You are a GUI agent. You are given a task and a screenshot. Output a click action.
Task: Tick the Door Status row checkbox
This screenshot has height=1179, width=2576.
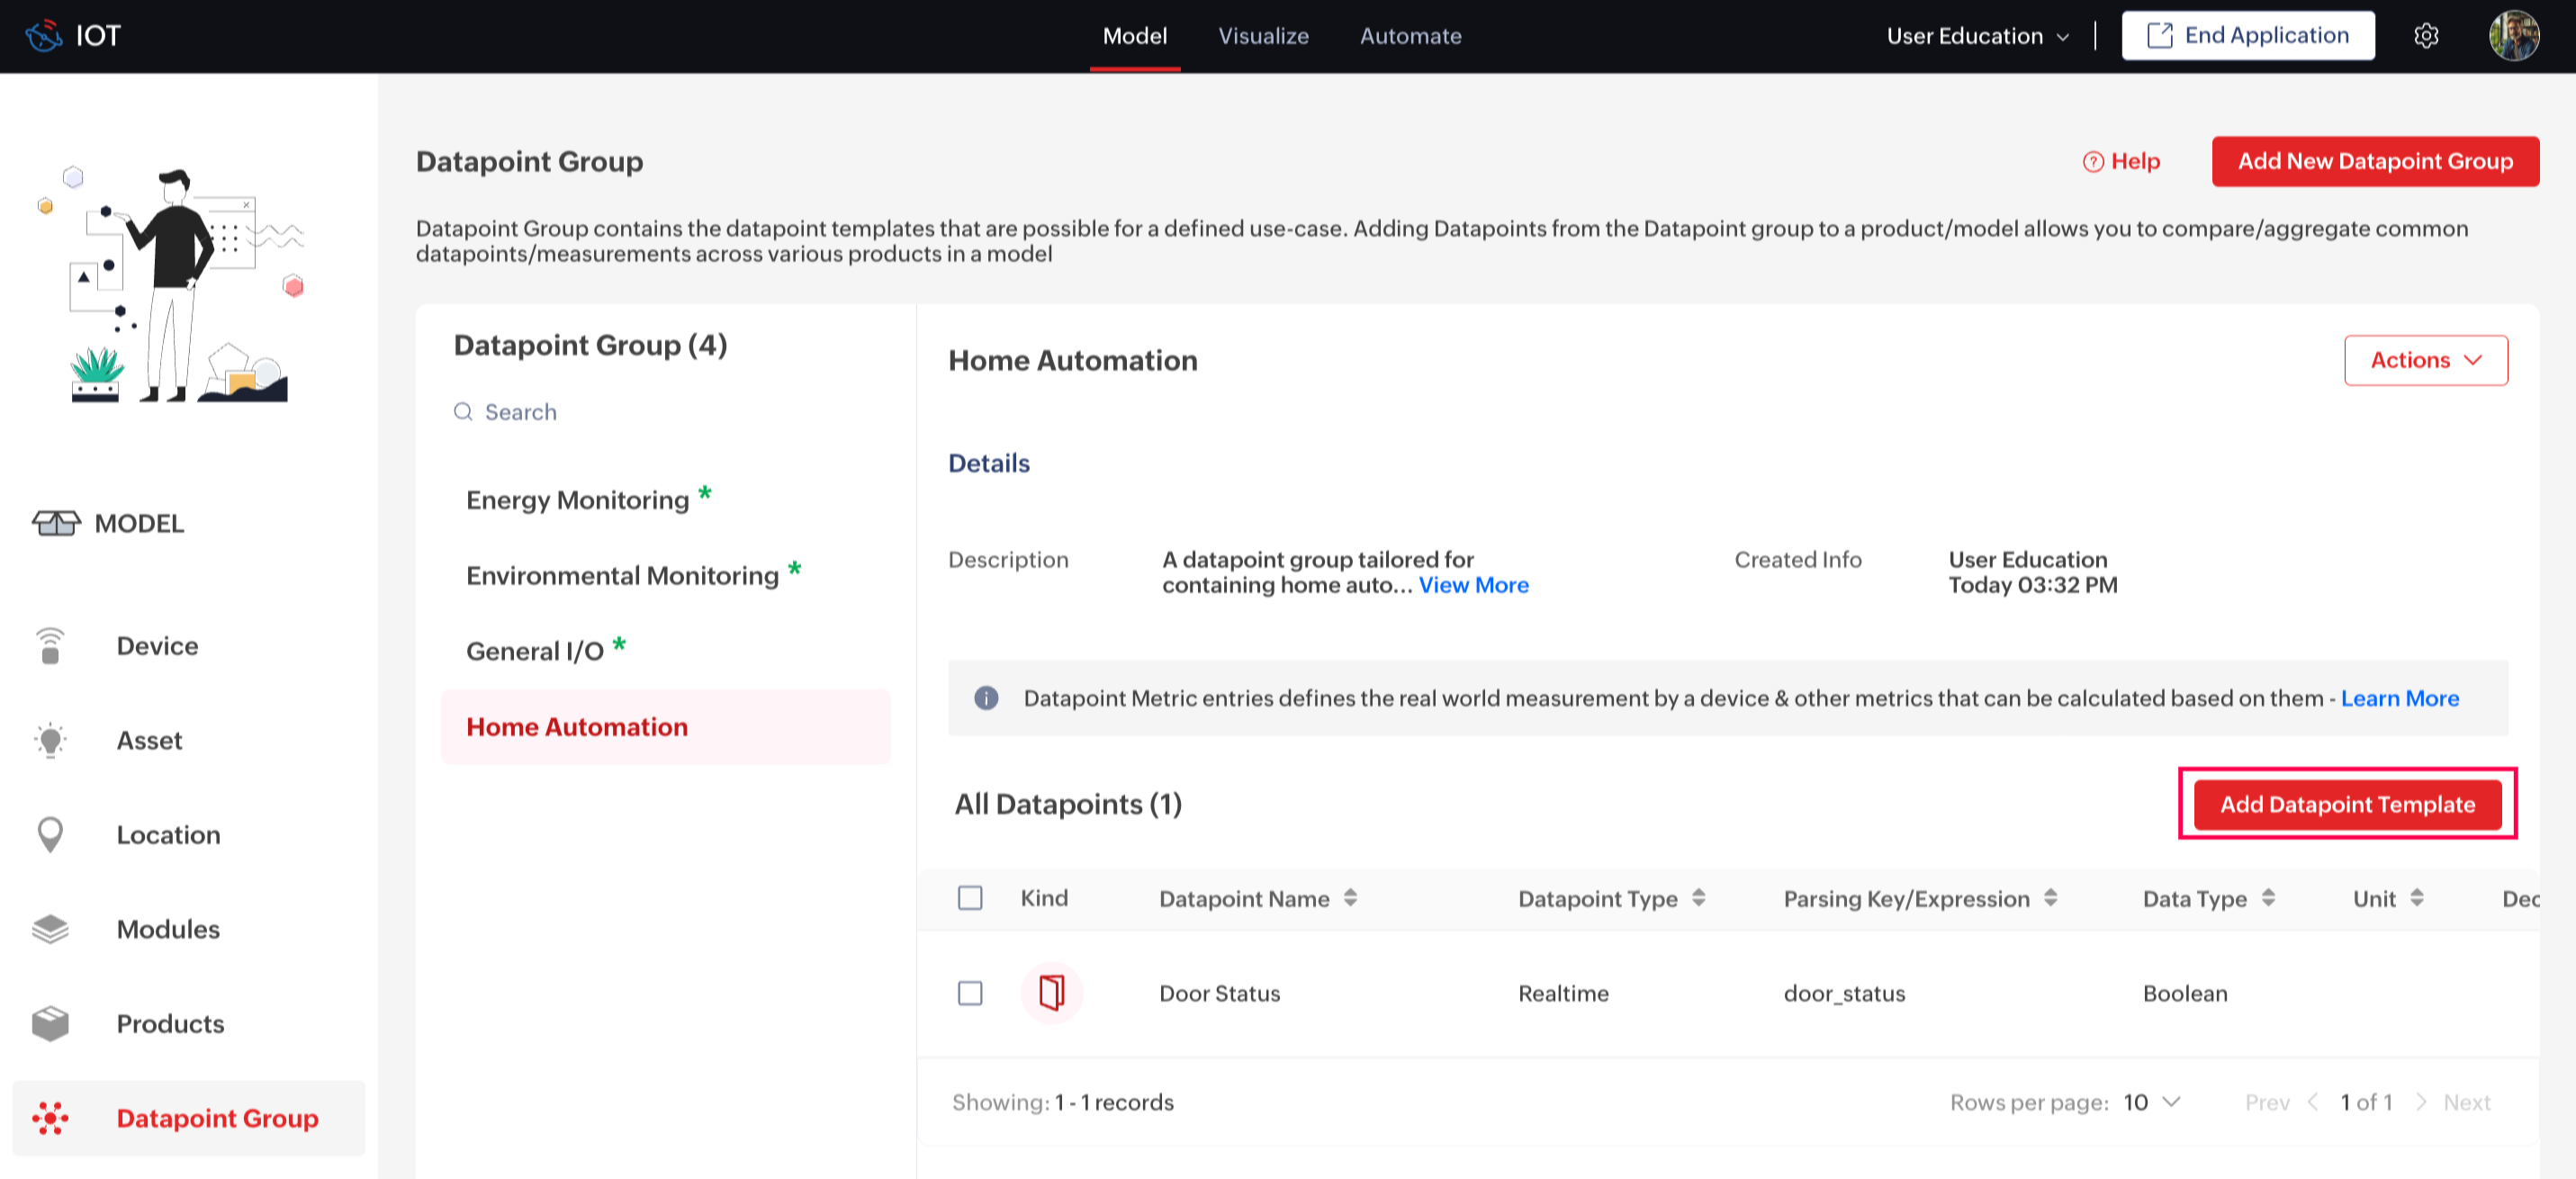[x=970, y=993]
